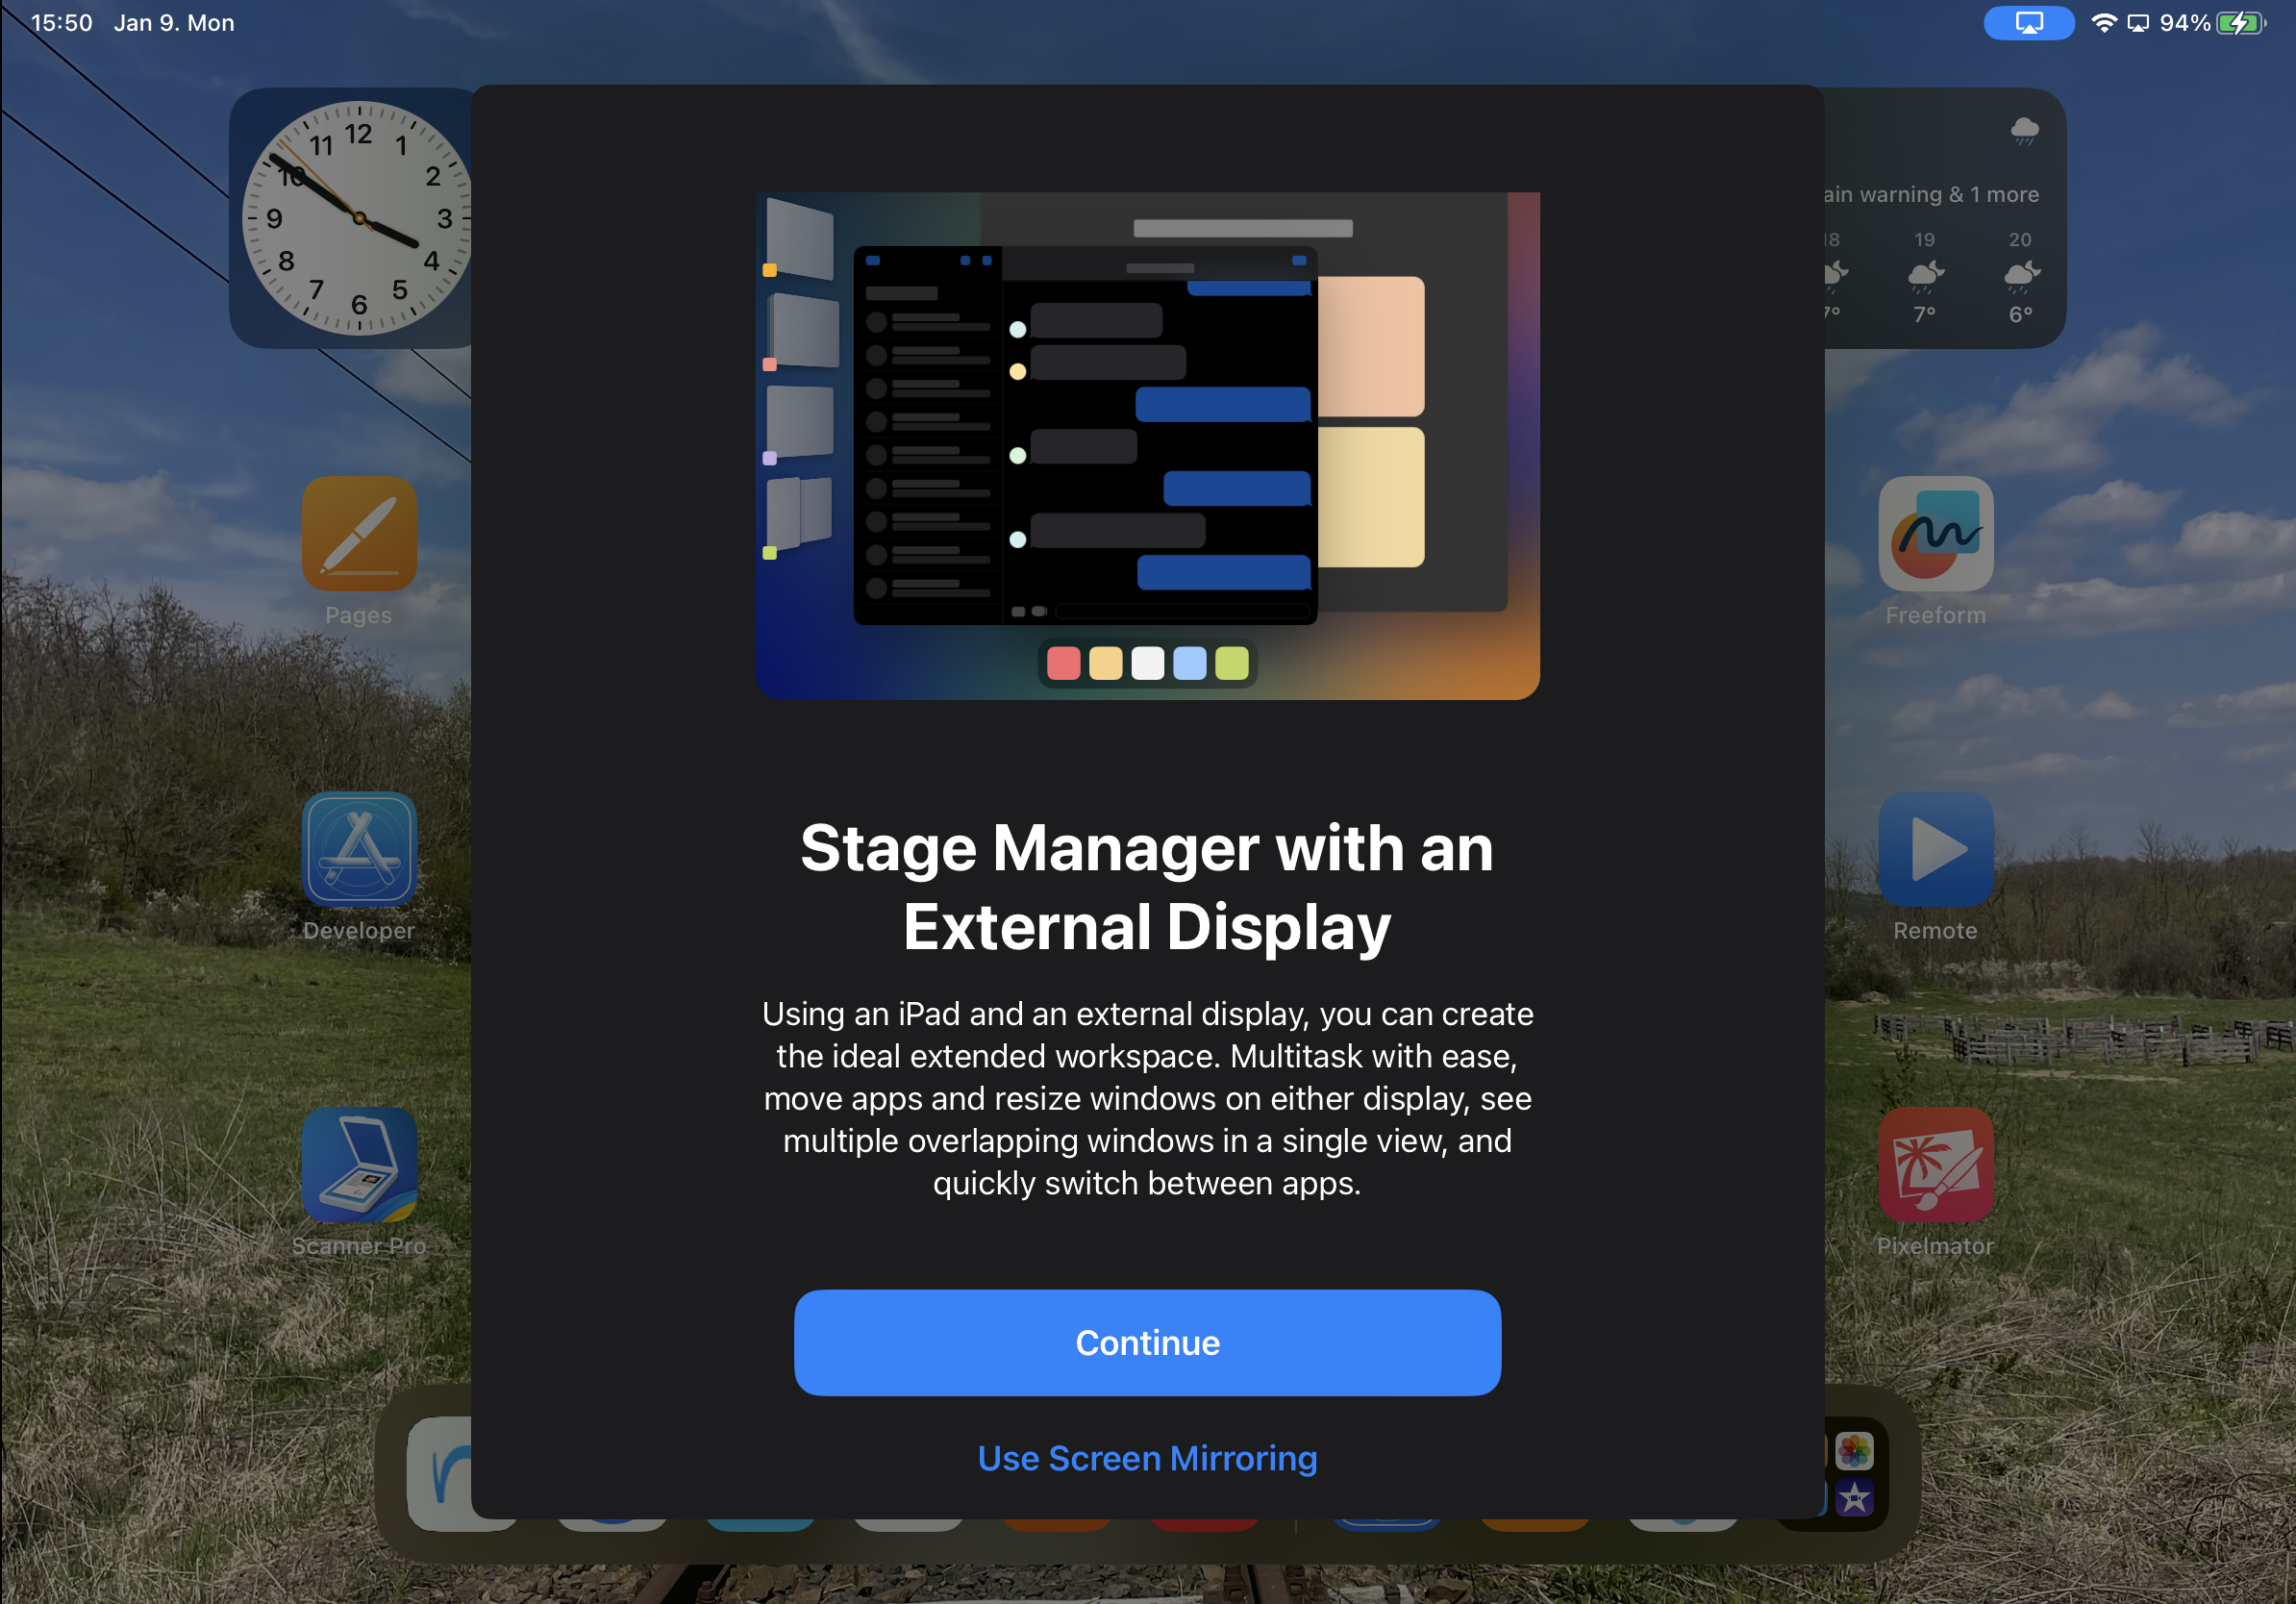Open the Freeform app icon
Image resolution: width=2296 pixels, height=1604 pixels.
(1935, 534)
